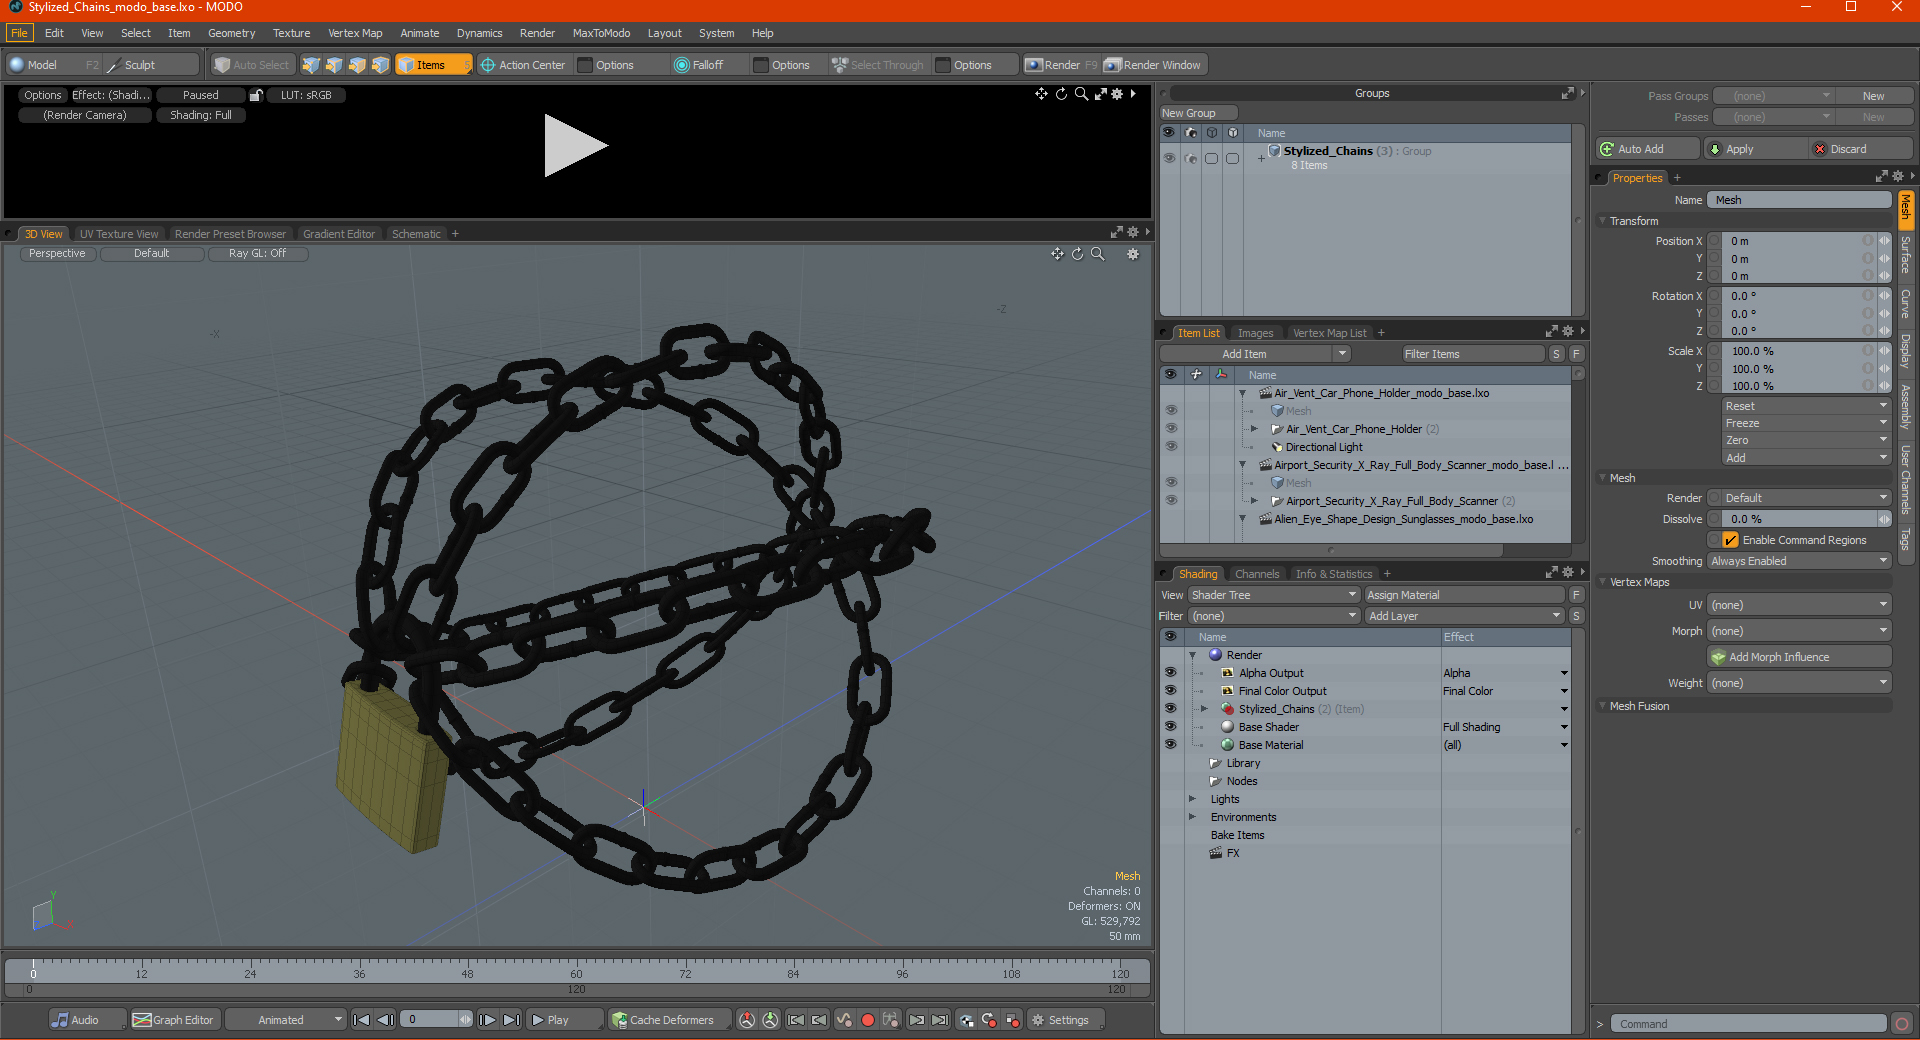Start the paused render preview play arrow
This screenshot has width=1920, height=1040.
575,146
